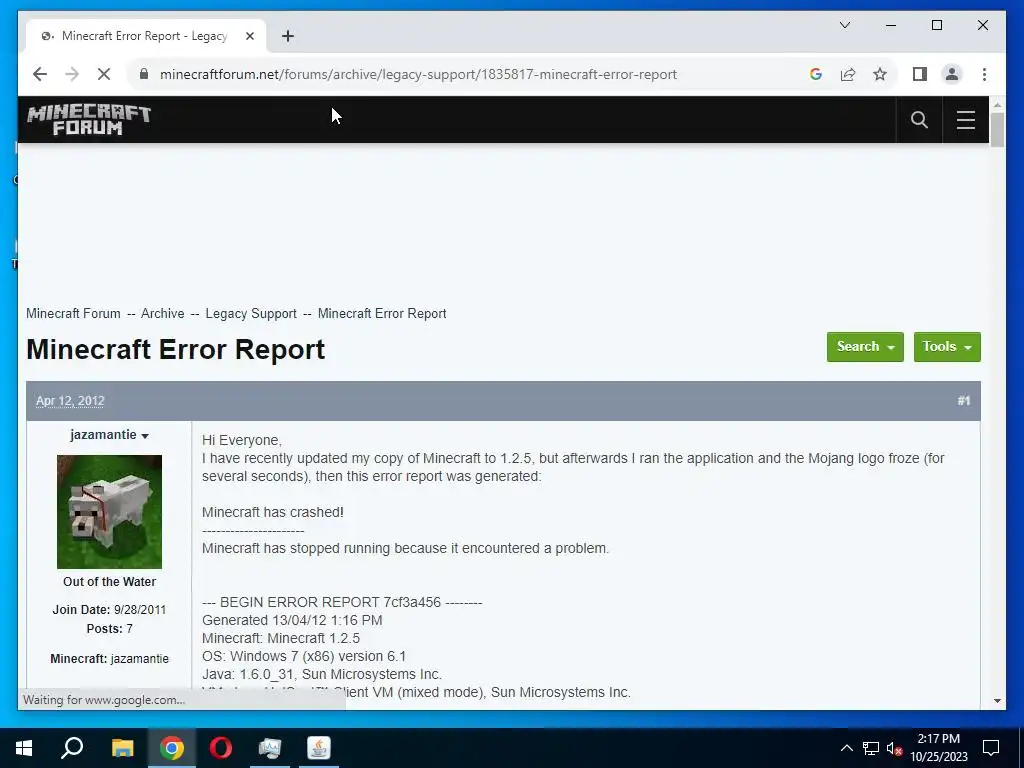Click the scrollbar down arrow
The width and height of the screenshot is (1024, 768).
997,701
